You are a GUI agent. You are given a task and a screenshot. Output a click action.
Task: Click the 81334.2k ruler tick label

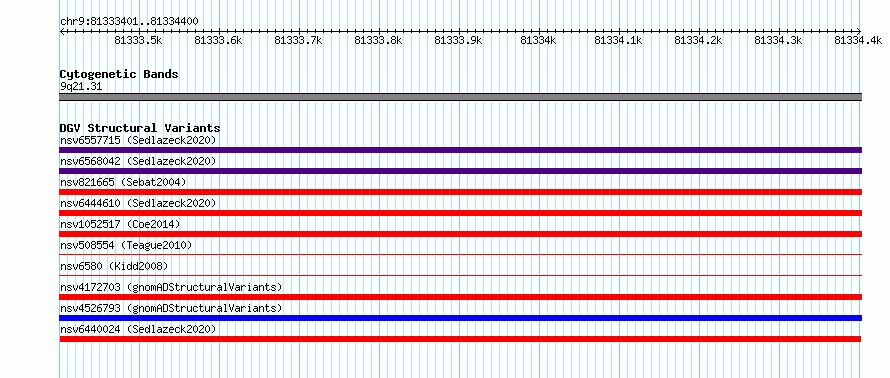point(699,41)
